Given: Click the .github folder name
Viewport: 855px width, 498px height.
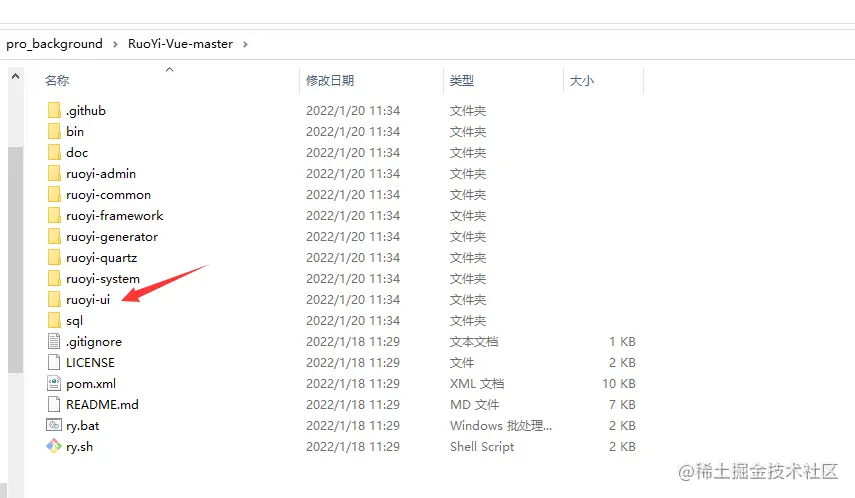Looking at the screenshot, I should [86, 110].
